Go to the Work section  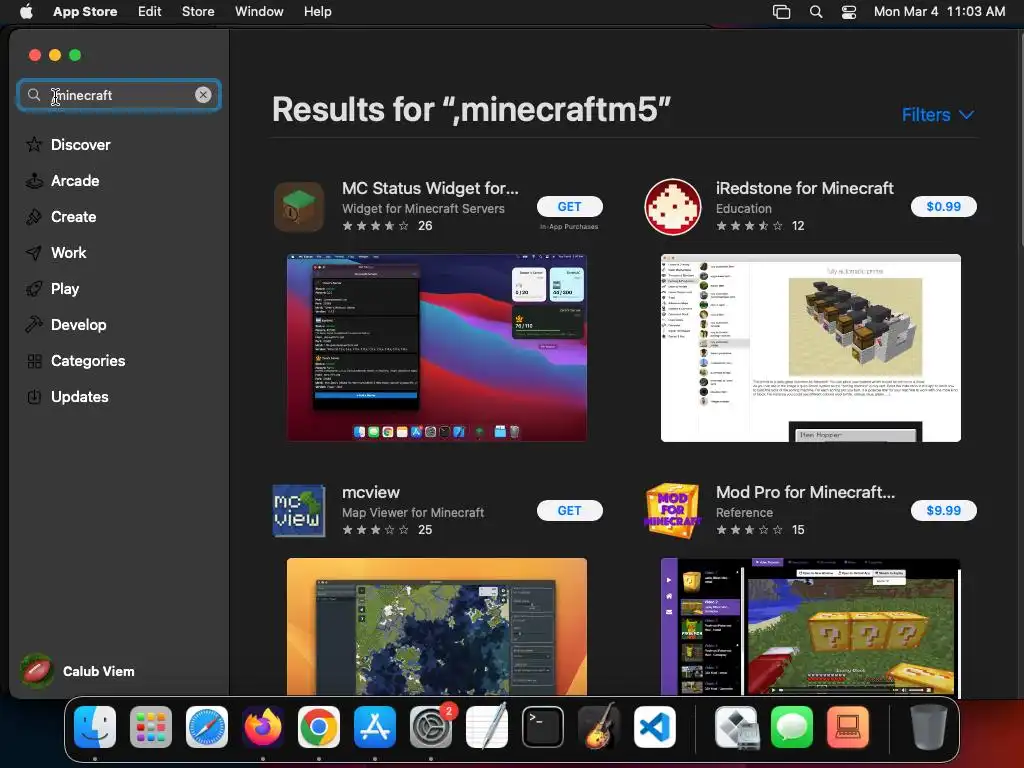point(69,253)
